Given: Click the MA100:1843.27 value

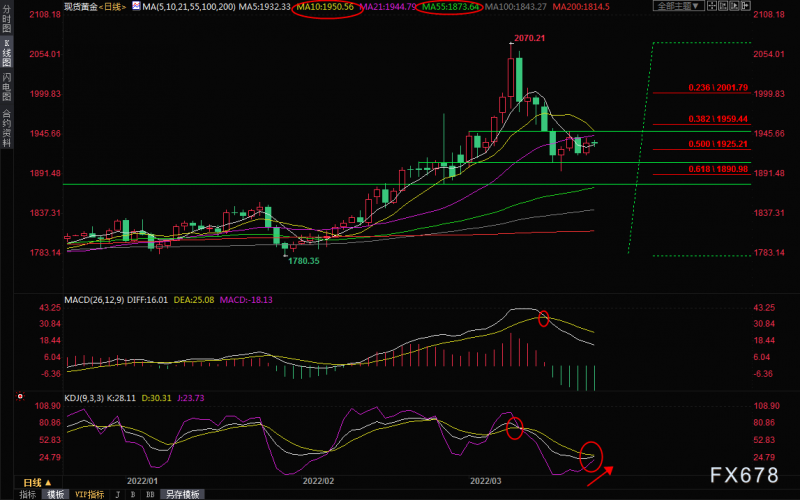Looking at the screenshot, I should 515,7.
